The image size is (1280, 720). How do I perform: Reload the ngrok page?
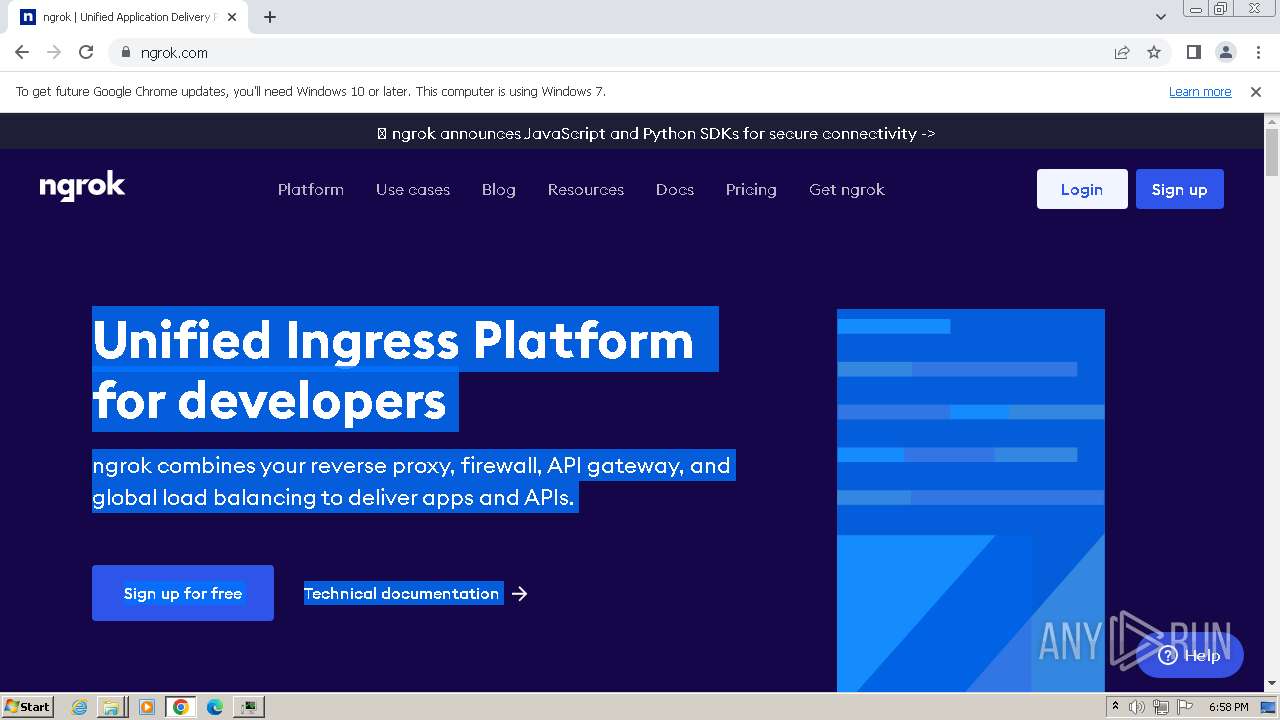tap(86, 52)
